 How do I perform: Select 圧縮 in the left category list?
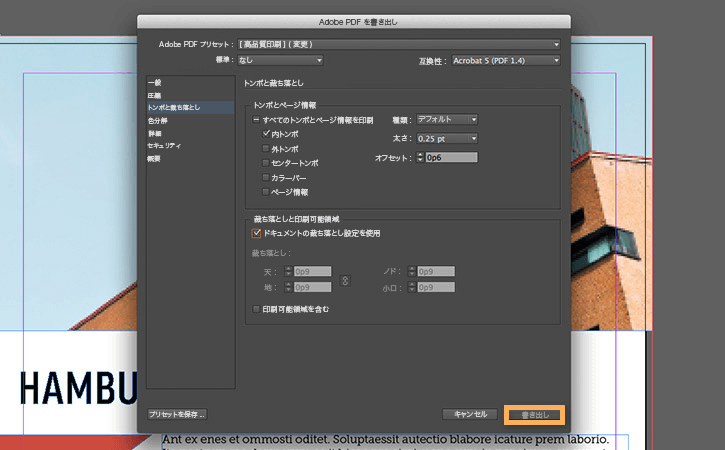190,95
